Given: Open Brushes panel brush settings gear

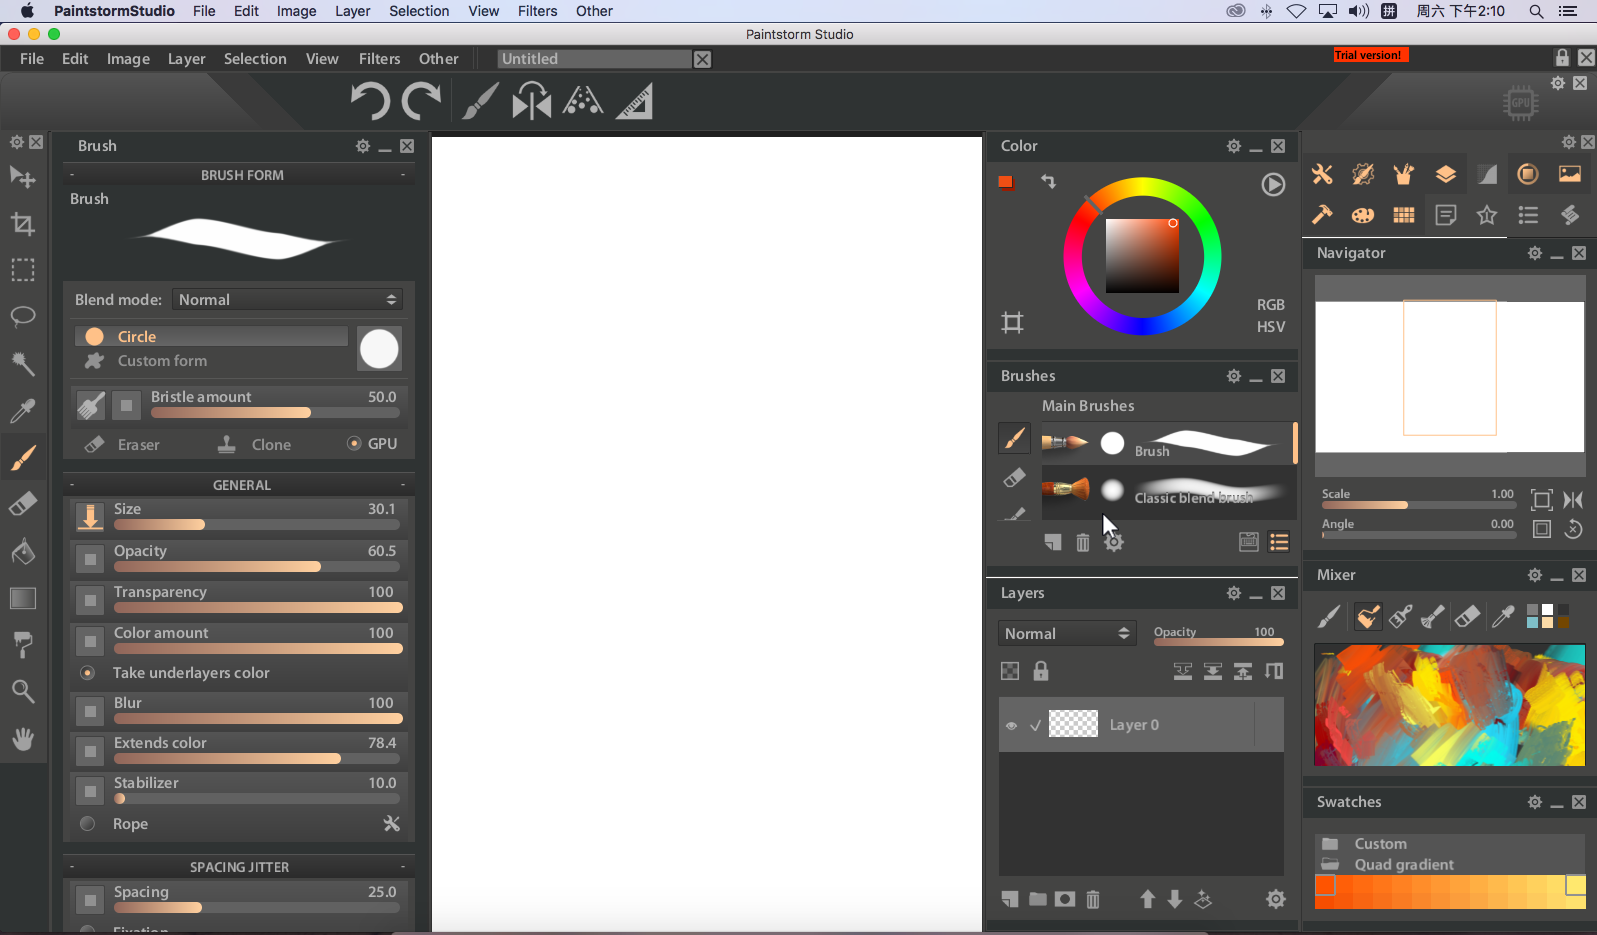Looking at the screenshot, I should coord(1114,542).
